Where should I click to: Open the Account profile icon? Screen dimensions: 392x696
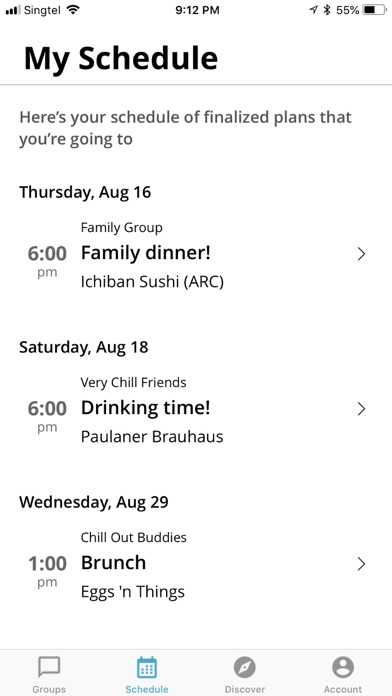tap(343, 668)
